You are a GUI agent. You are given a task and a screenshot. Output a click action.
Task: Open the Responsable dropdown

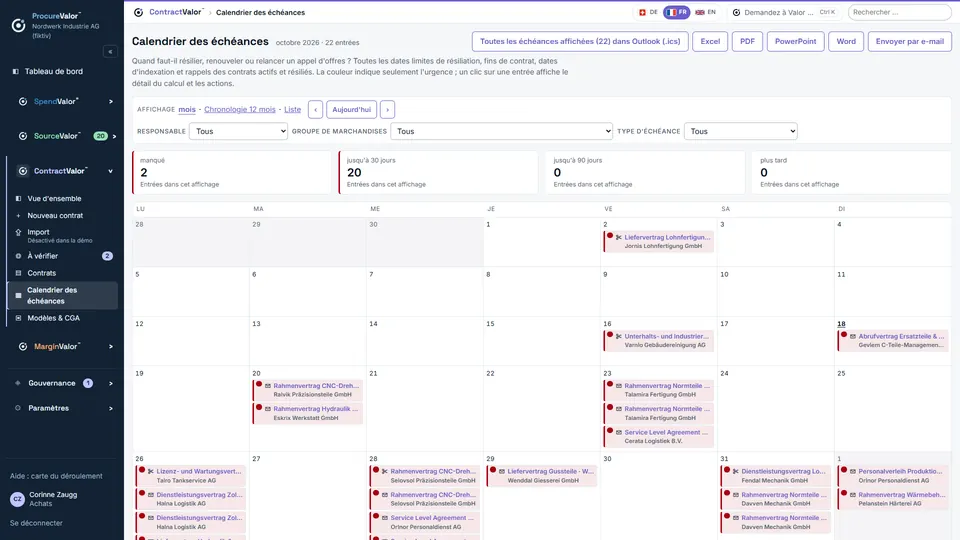pyautogui.click(x=238, y=131)
